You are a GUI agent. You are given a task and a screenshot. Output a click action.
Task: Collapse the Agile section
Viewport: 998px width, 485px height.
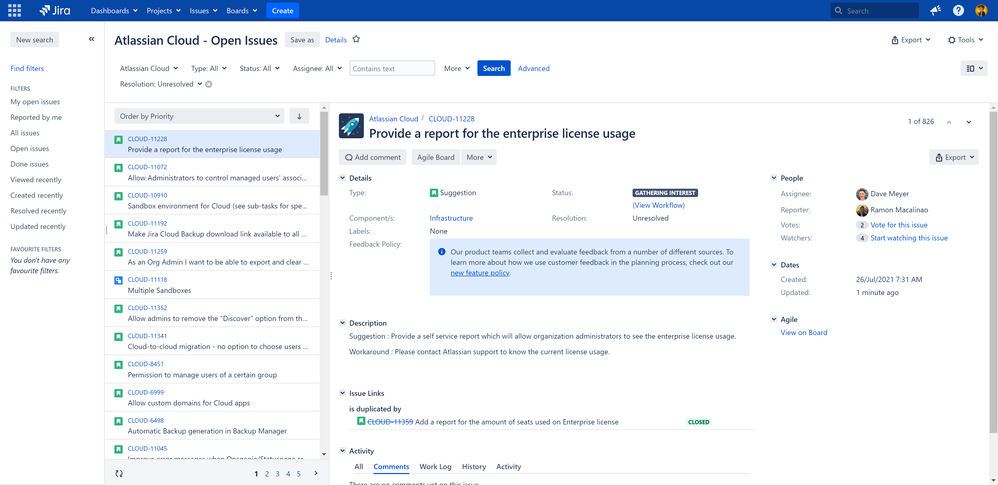pos(774,320)
